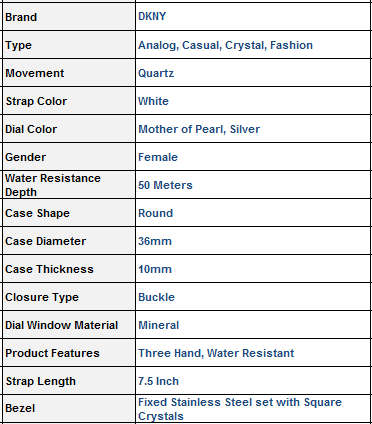The width and height of the screenshot is (372, 424).
Task: Select the Round case shape value
Action: coord(156,213)
